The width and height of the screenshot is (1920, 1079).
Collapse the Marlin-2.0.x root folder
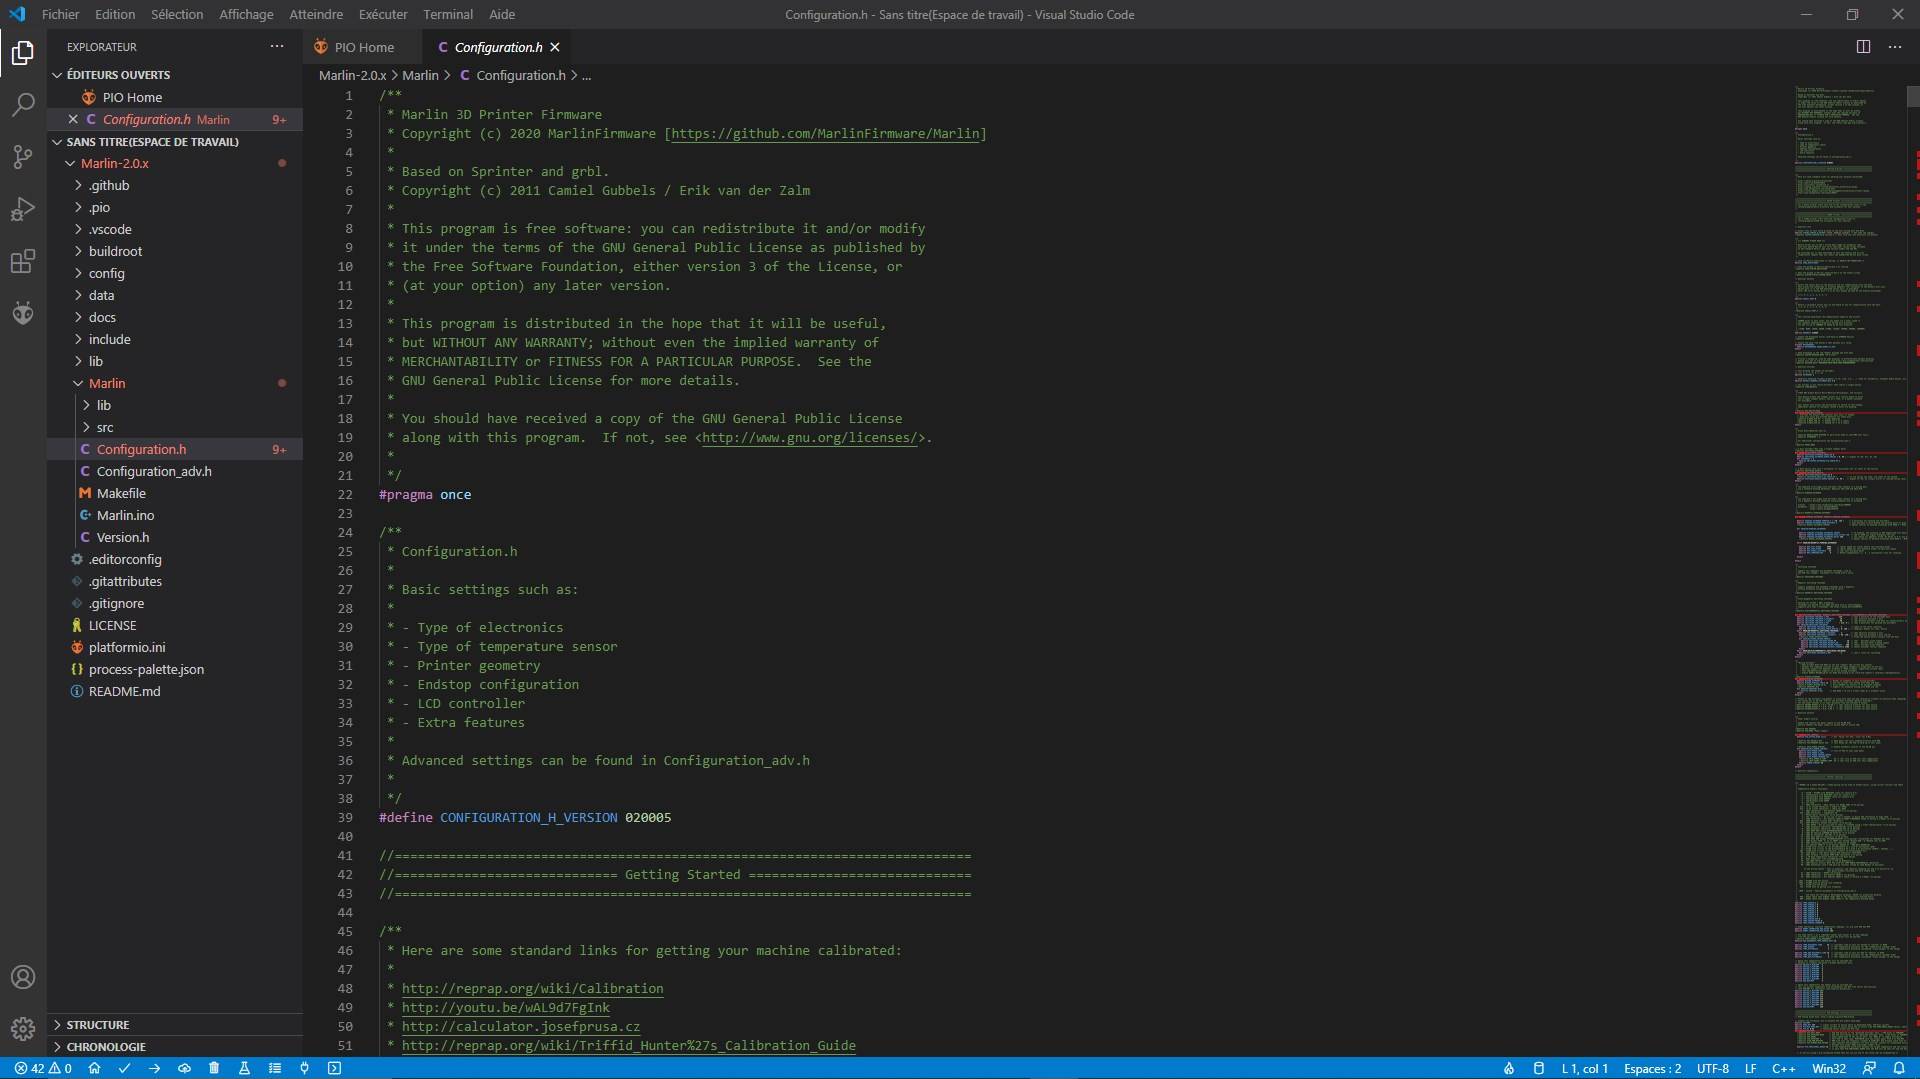115,163
